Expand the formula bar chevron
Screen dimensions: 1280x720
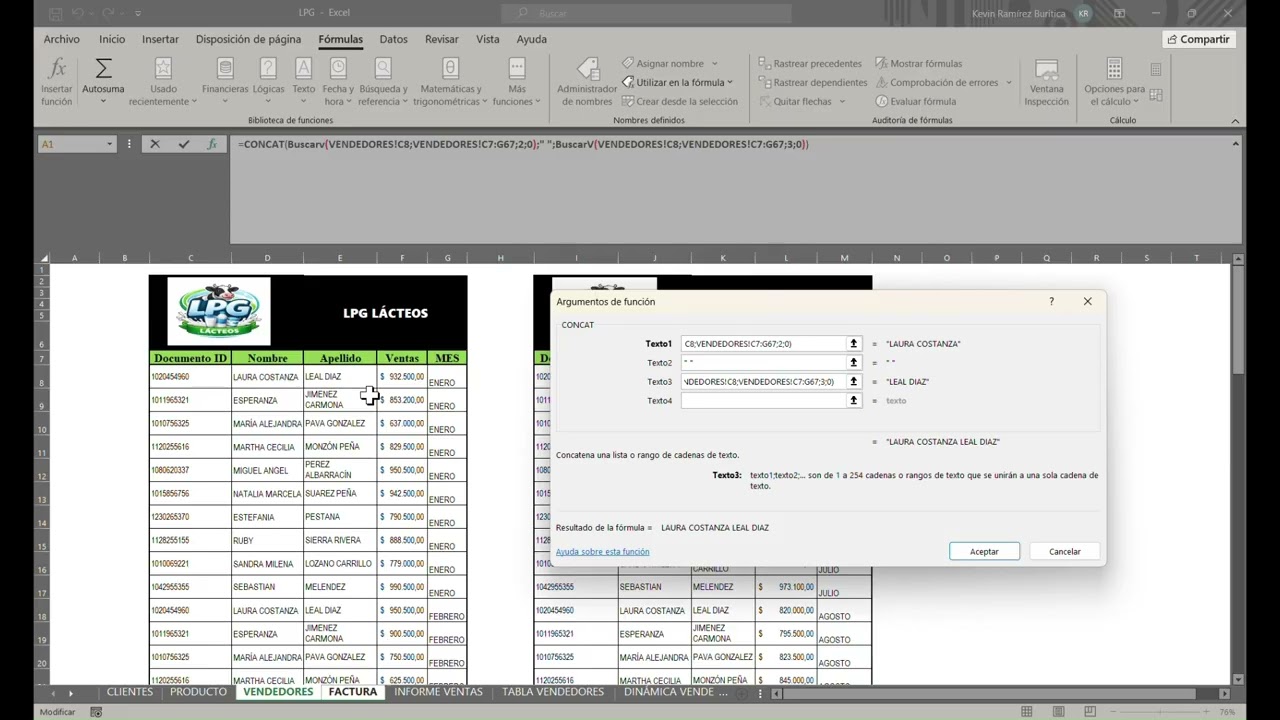pyautogui.click(x=1235, y=144)
